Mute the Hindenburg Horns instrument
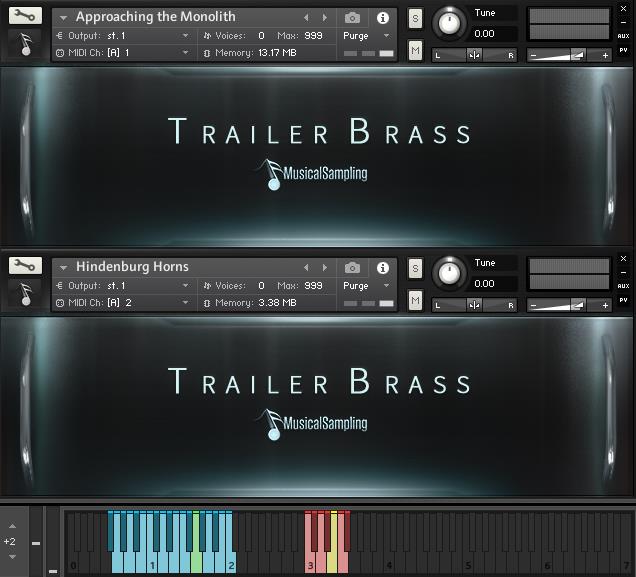 tap(415, 300)
